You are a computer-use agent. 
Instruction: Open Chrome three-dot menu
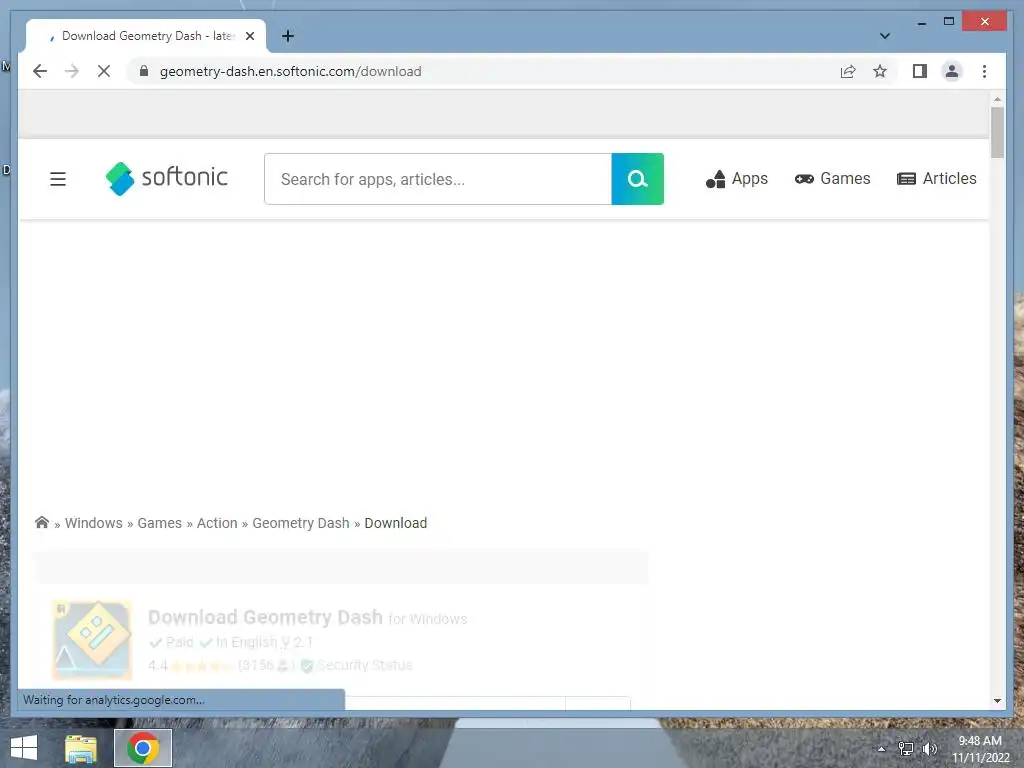click(984, 71)
